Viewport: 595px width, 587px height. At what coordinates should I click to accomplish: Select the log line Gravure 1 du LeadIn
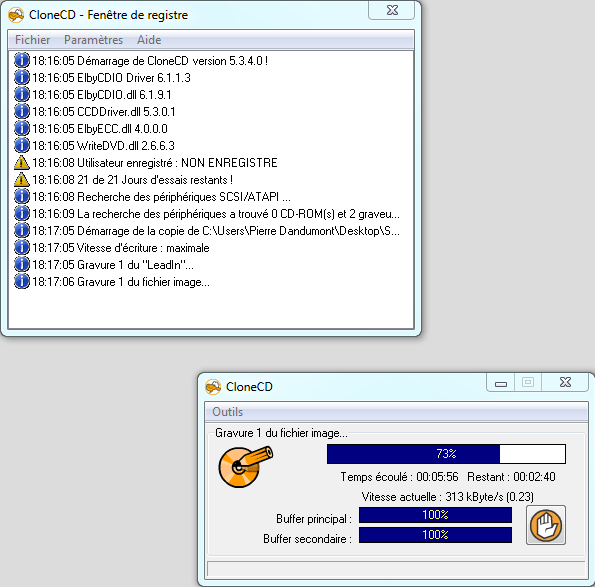211,265
